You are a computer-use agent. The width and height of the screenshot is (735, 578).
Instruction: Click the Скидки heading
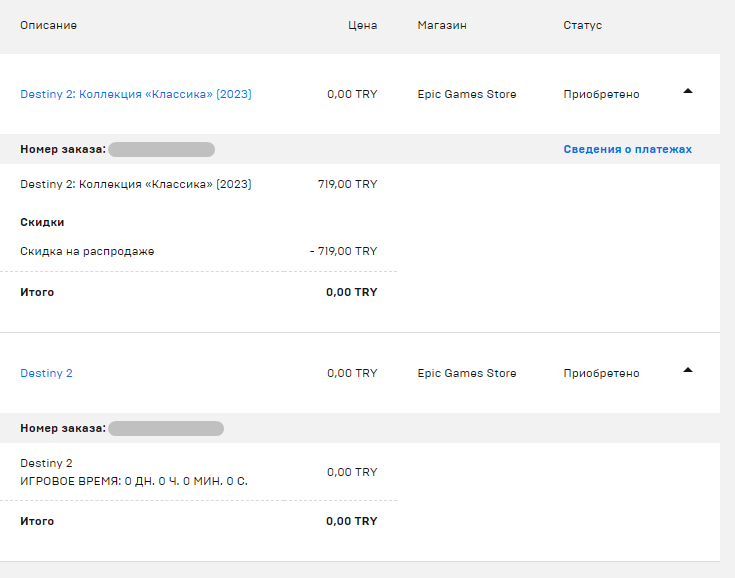(42, 222)
